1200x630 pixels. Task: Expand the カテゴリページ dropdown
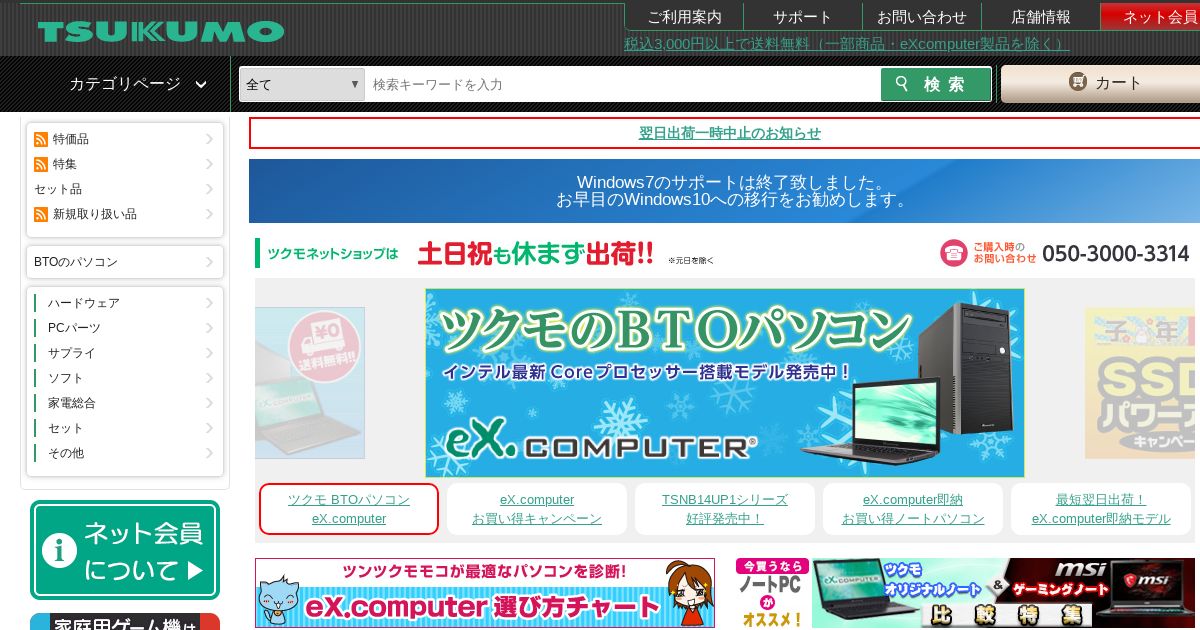[x=138, y=84]
